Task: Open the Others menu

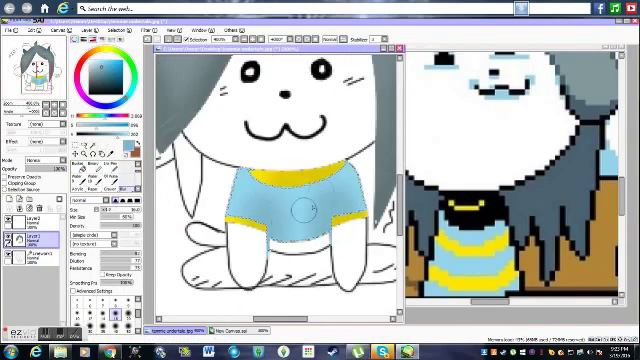Action: coord(234,30)
